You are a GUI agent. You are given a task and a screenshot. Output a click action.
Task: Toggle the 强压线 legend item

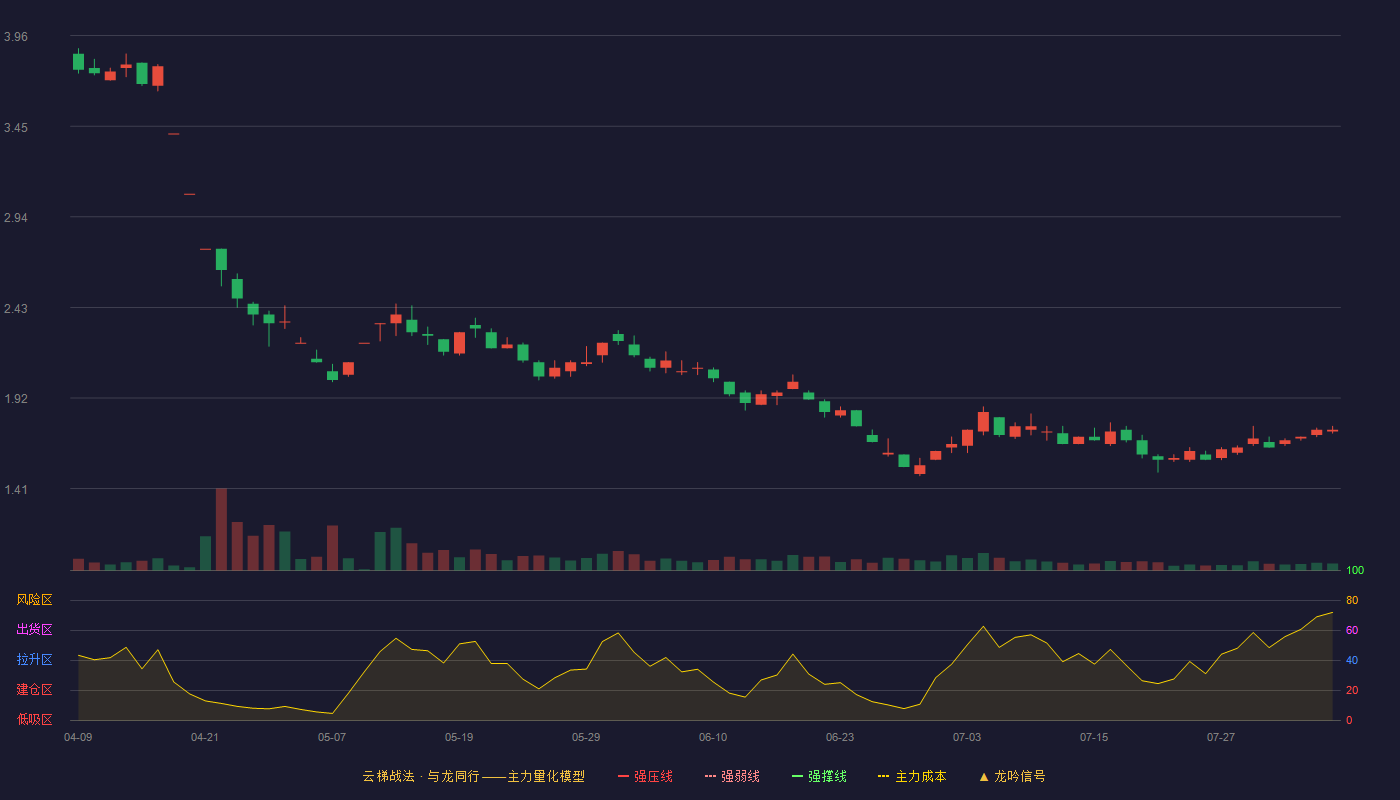645,776
